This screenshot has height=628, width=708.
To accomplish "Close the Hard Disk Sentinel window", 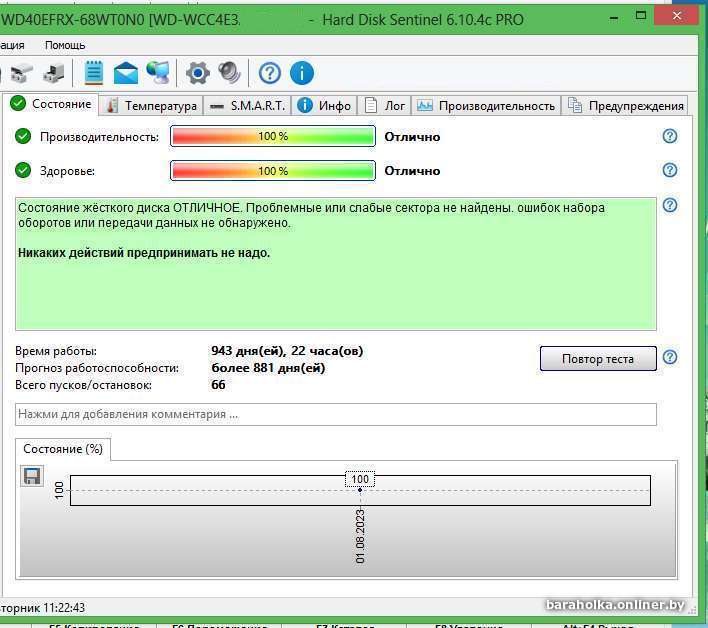I will tap(676, 16).
